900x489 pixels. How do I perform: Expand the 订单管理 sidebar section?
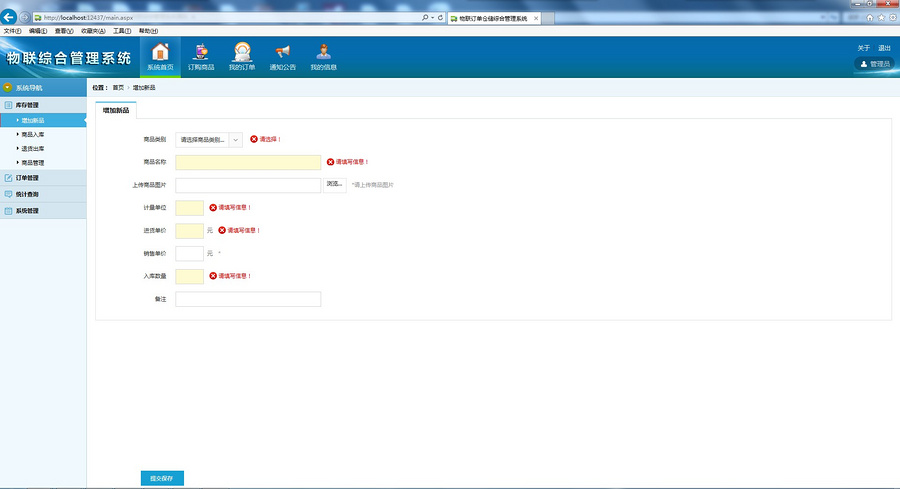[x=28, y=178]
